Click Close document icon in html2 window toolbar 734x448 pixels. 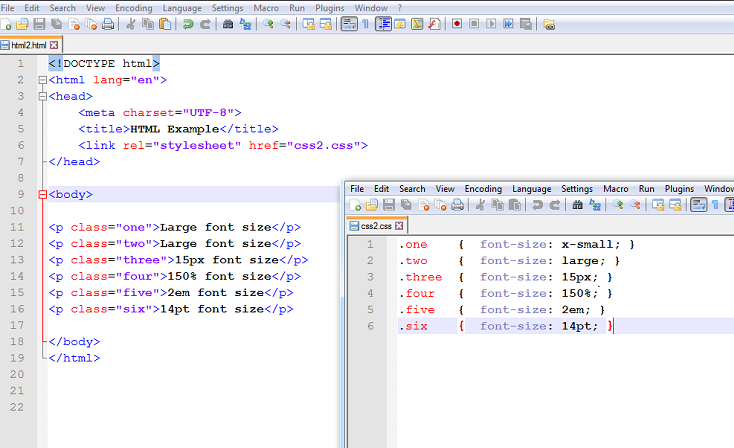pyautogui.click(x=74, y=24)
